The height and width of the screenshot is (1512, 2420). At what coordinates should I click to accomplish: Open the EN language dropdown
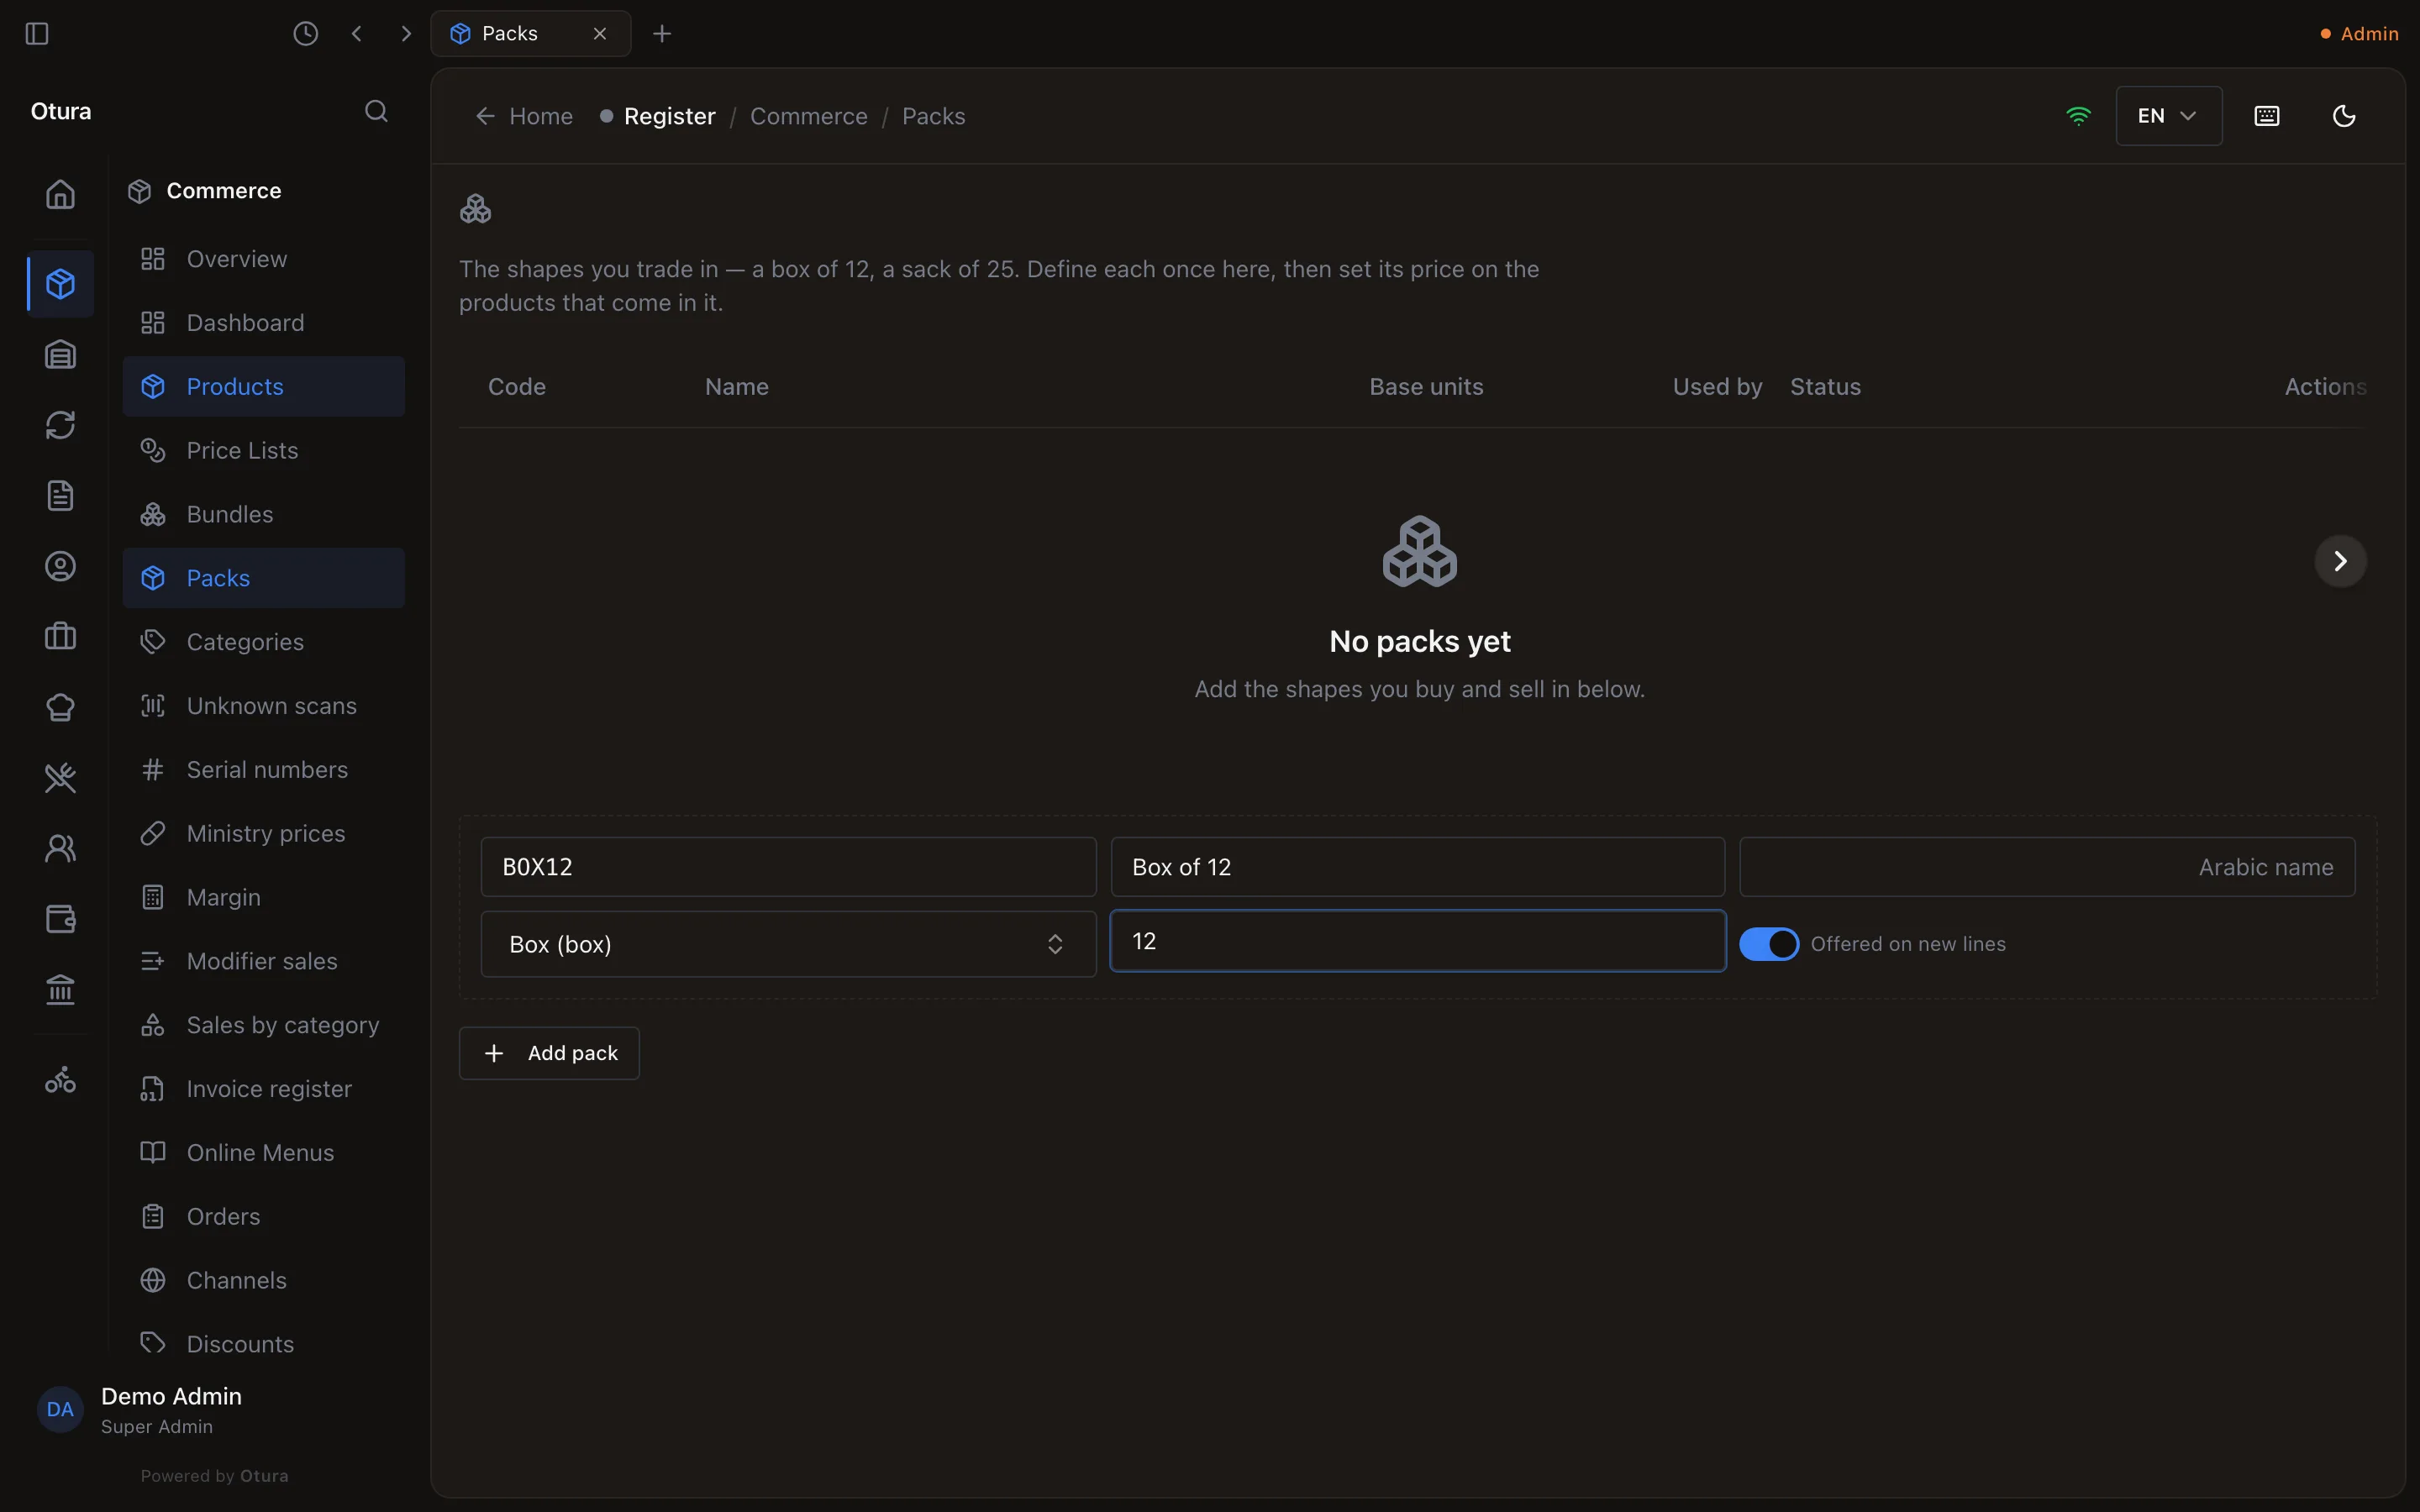pyautogui.click(x=2168, y=116)
